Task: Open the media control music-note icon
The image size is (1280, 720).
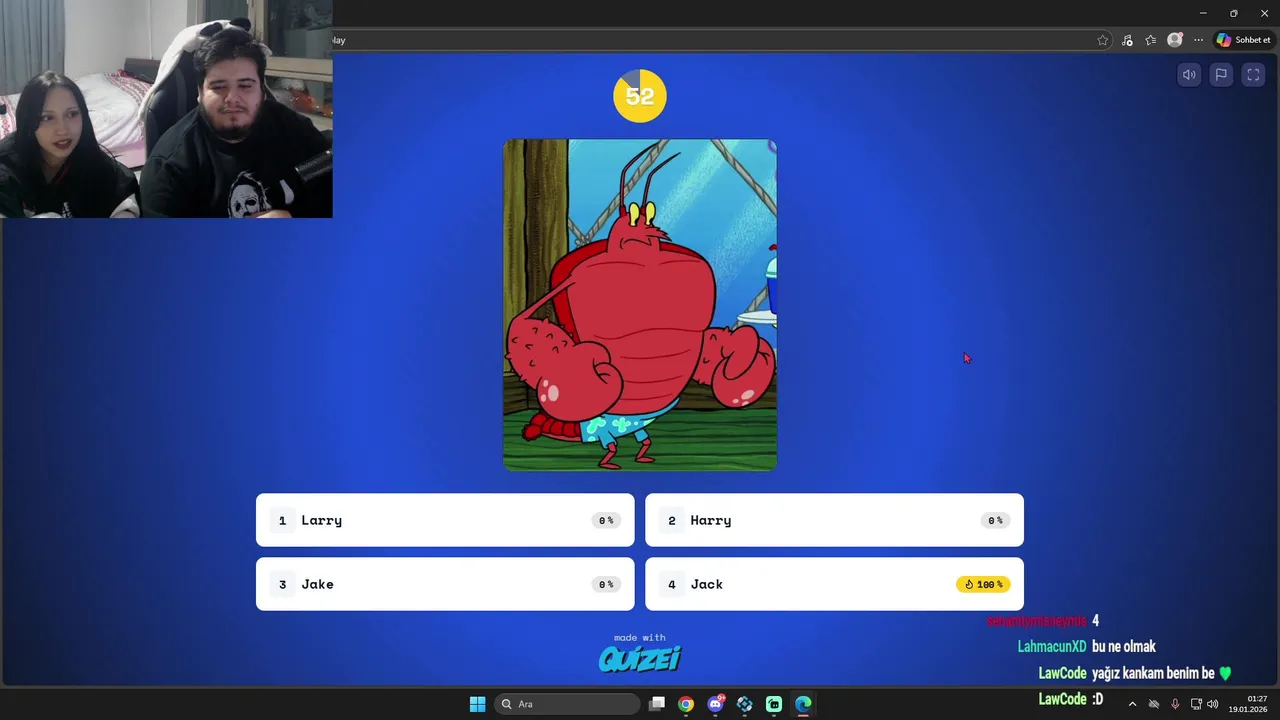Action: pyautogui.click(x=1127, y=40)
